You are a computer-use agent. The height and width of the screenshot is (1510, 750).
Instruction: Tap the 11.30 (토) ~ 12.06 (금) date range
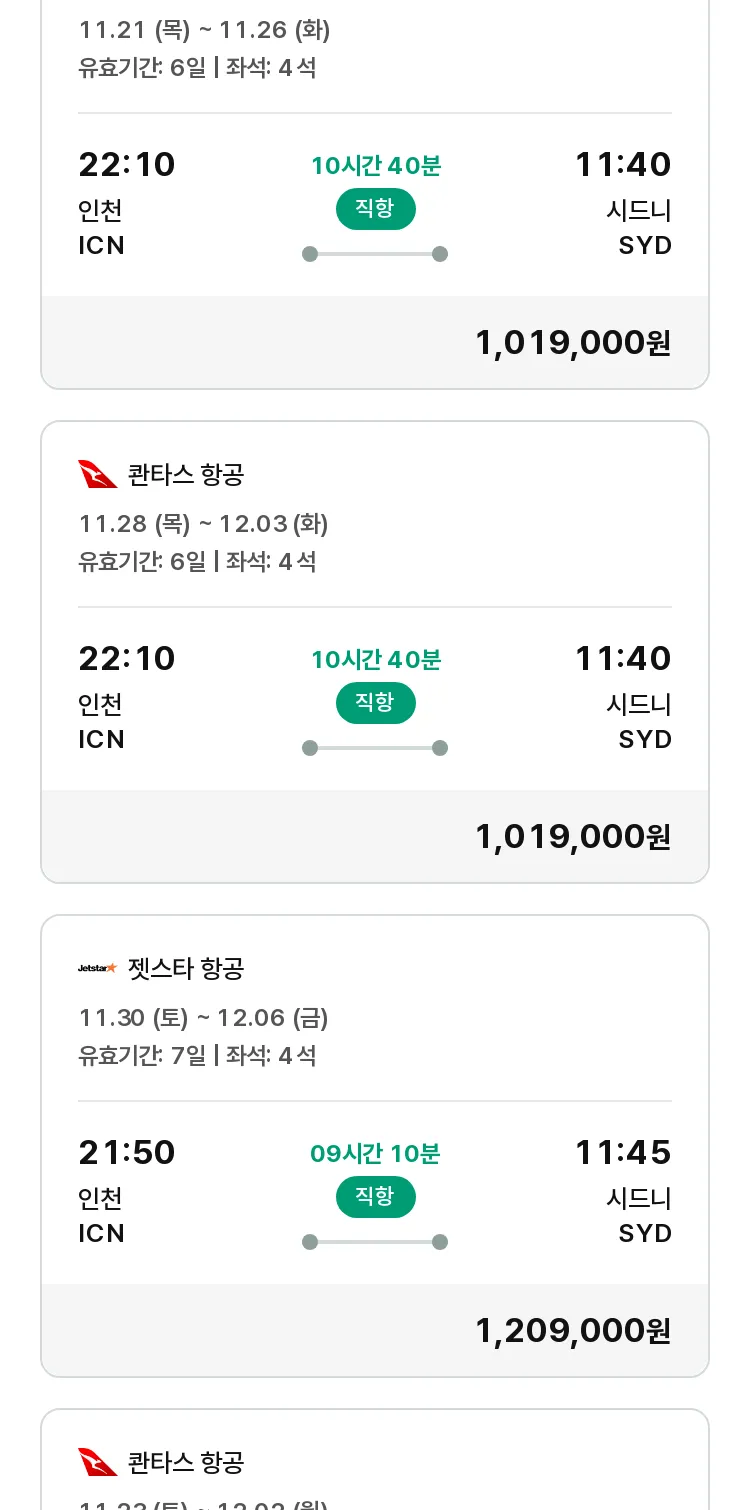(204, 1018)
